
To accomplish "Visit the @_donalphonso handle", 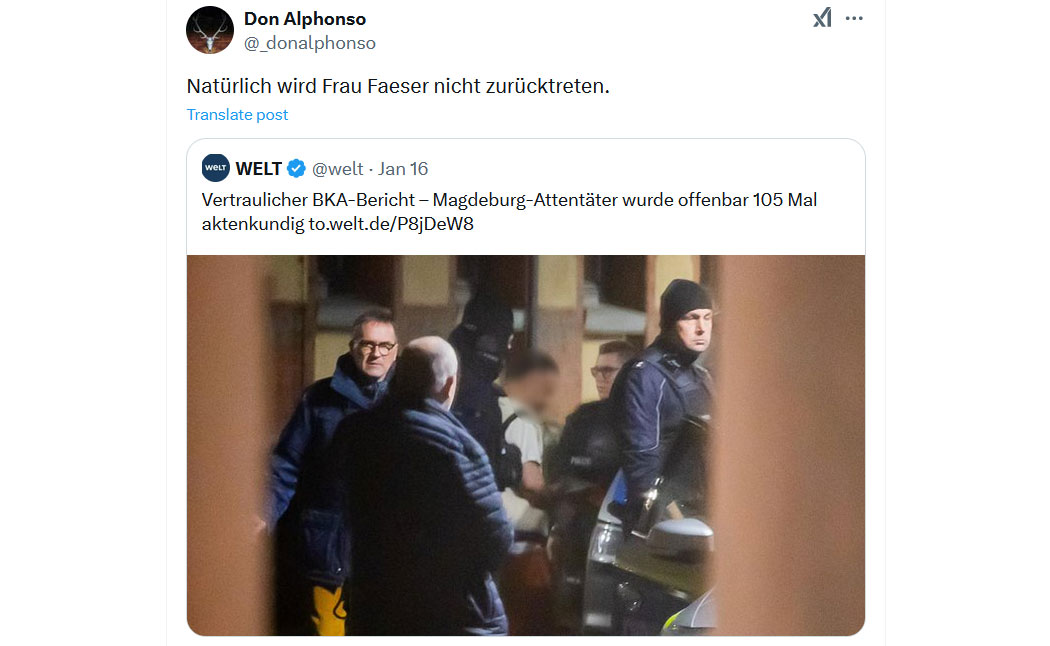I will point(309,43).
